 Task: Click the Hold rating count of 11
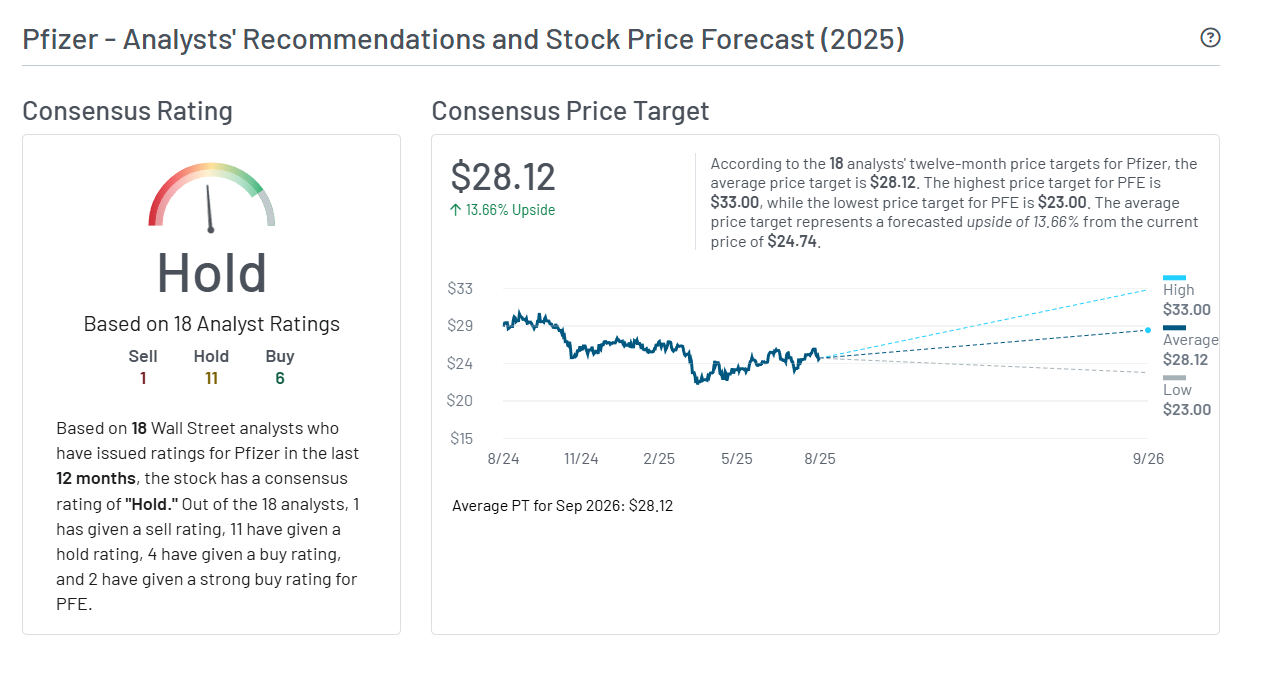click(211, 378)
